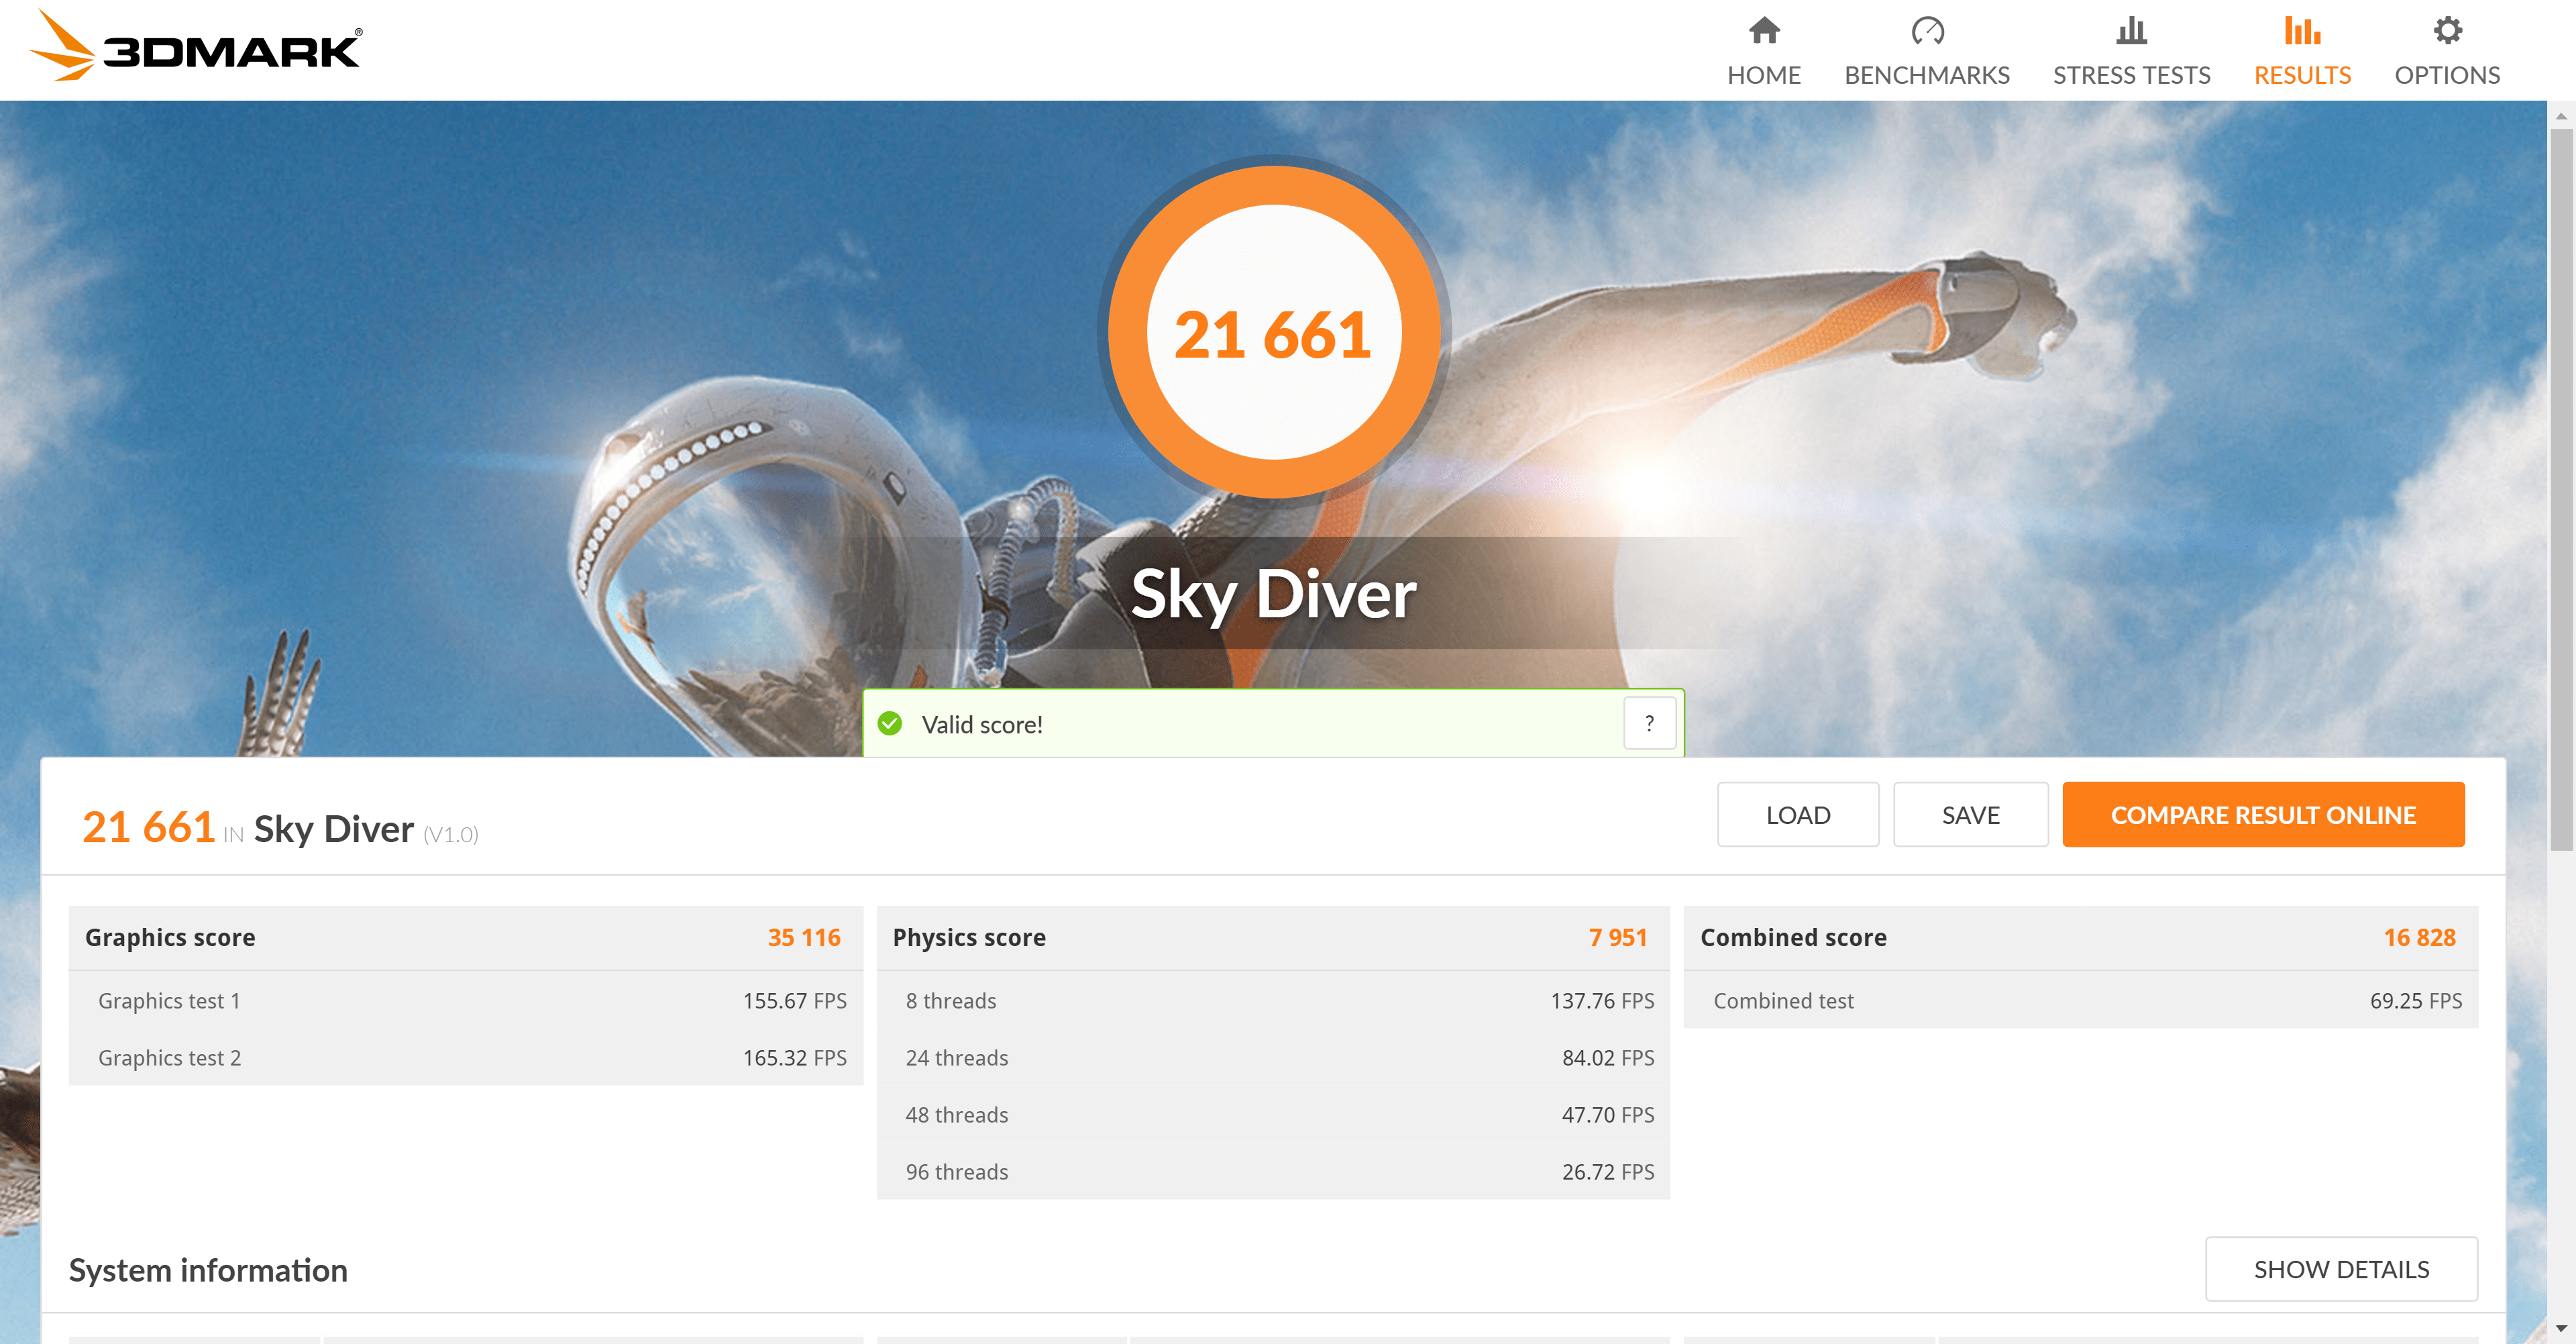
Task: Click the Stress Tests bar chart icon
Action: [x=2131, y=31]
